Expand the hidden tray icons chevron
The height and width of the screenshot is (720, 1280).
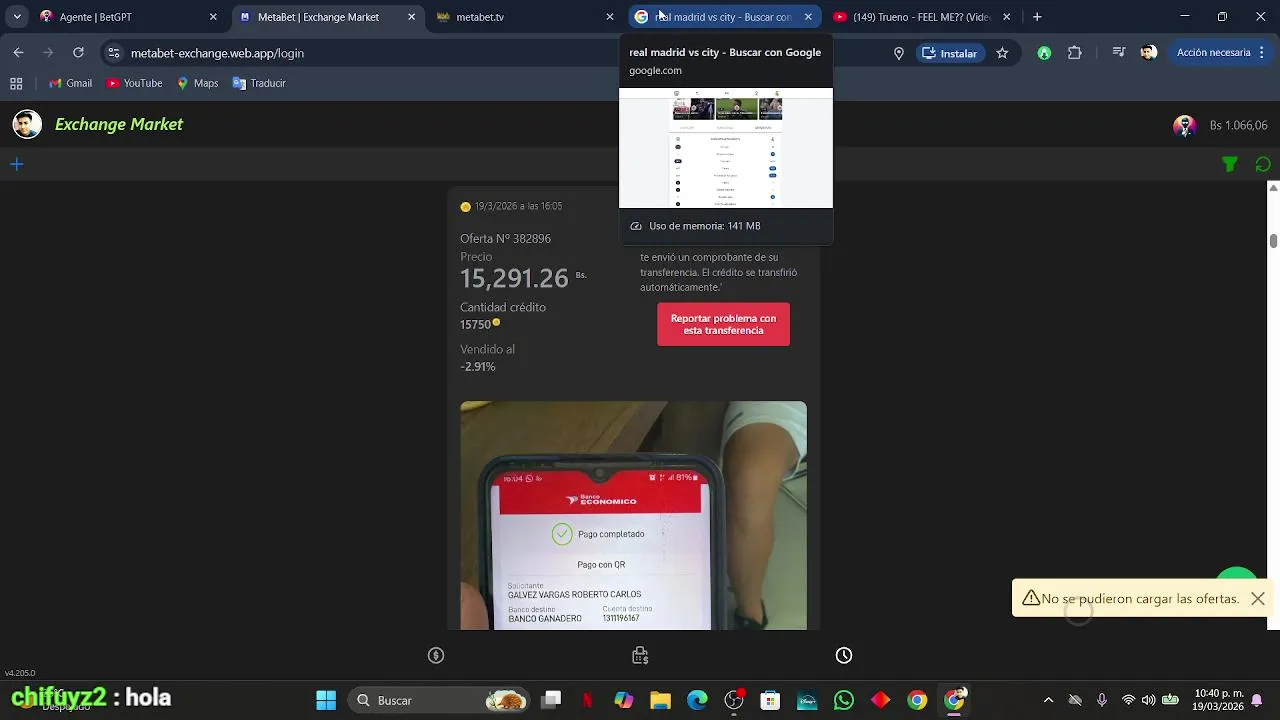[1048, 700]
